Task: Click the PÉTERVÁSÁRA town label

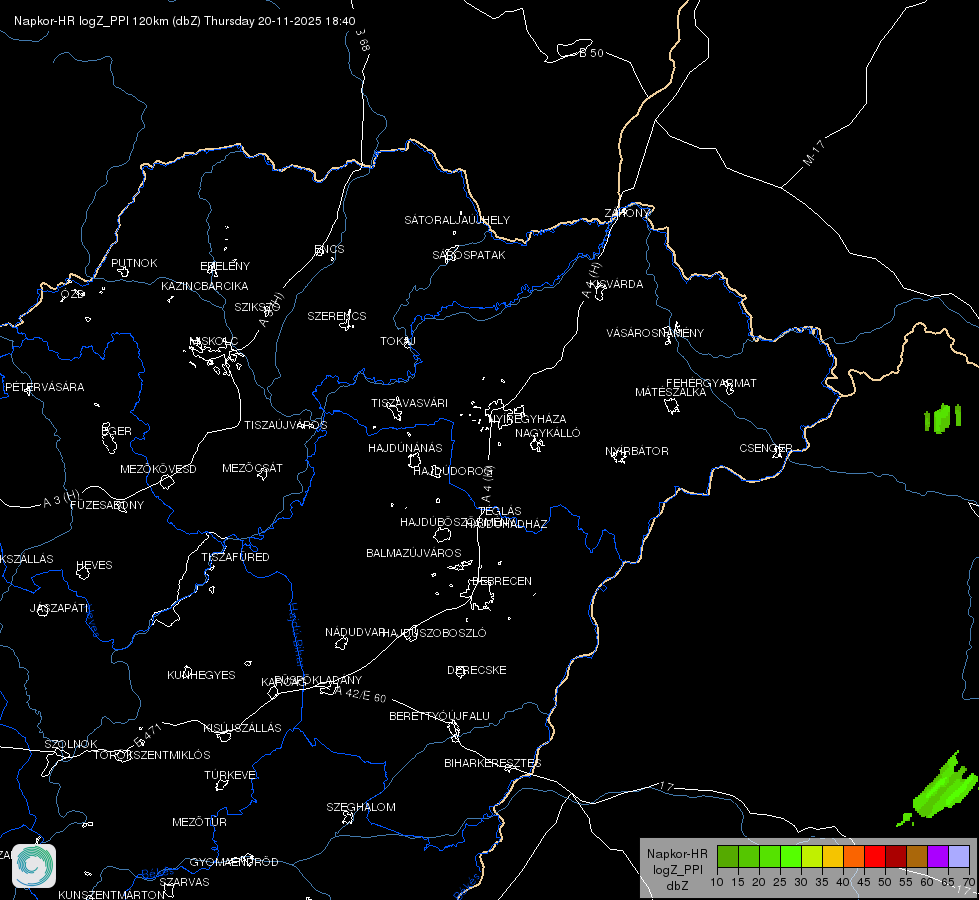Action: [x=44, y=387]
